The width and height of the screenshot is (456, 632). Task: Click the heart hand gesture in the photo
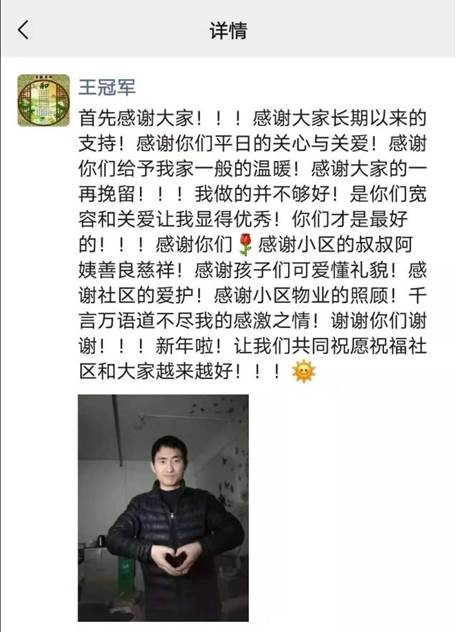[177, 559]
